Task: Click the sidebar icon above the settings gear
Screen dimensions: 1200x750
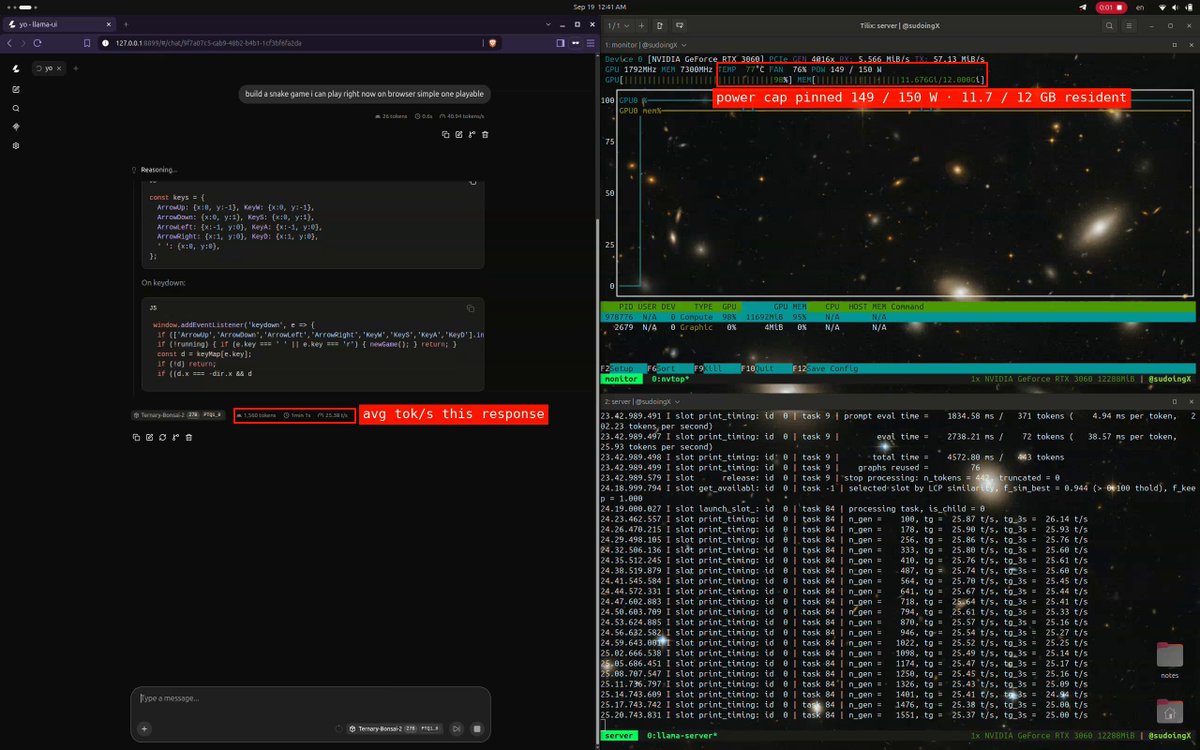Action: (16, 127)
